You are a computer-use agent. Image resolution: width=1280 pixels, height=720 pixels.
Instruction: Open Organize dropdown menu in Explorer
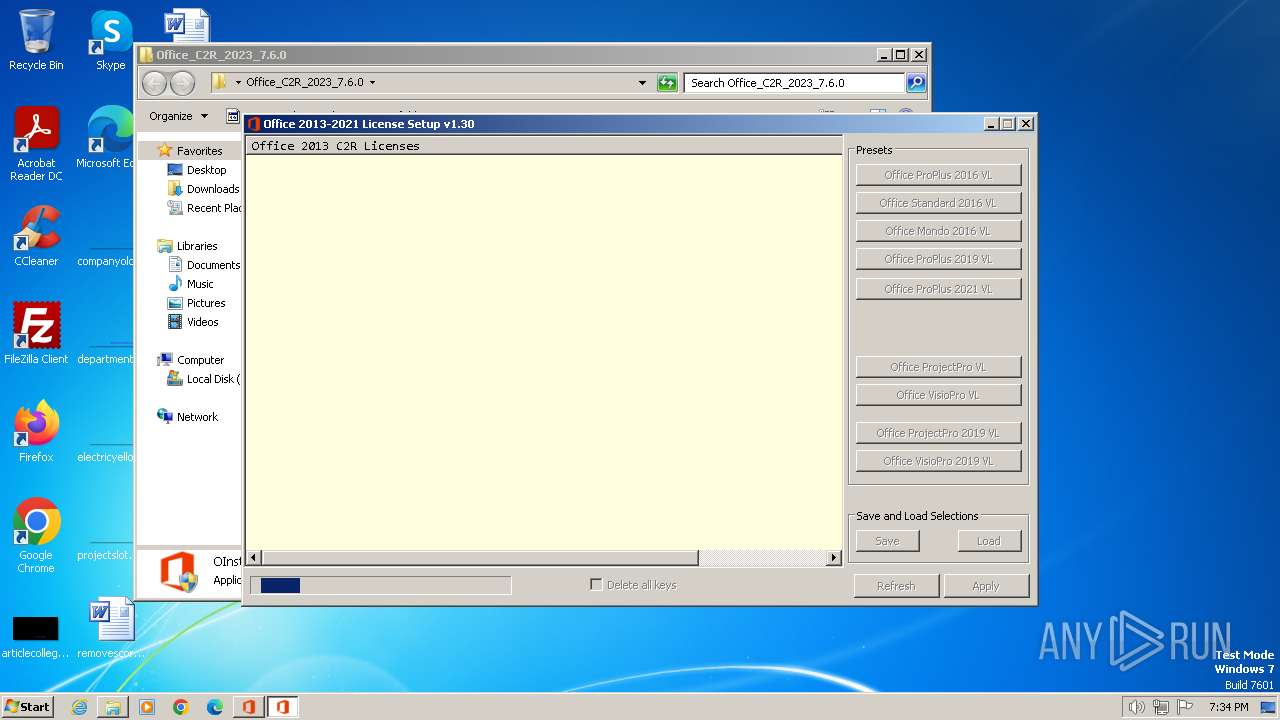pos(178,116)
